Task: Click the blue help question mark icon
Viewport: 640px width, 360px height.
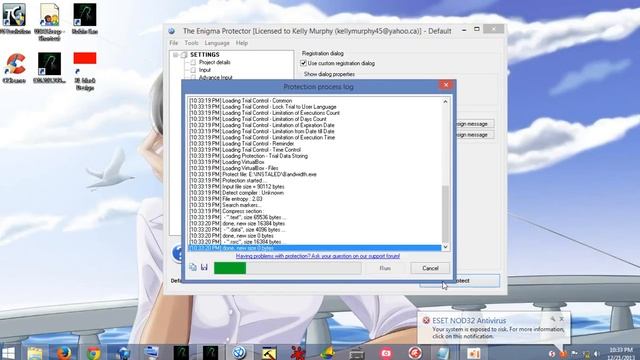Action: (178, 253)
